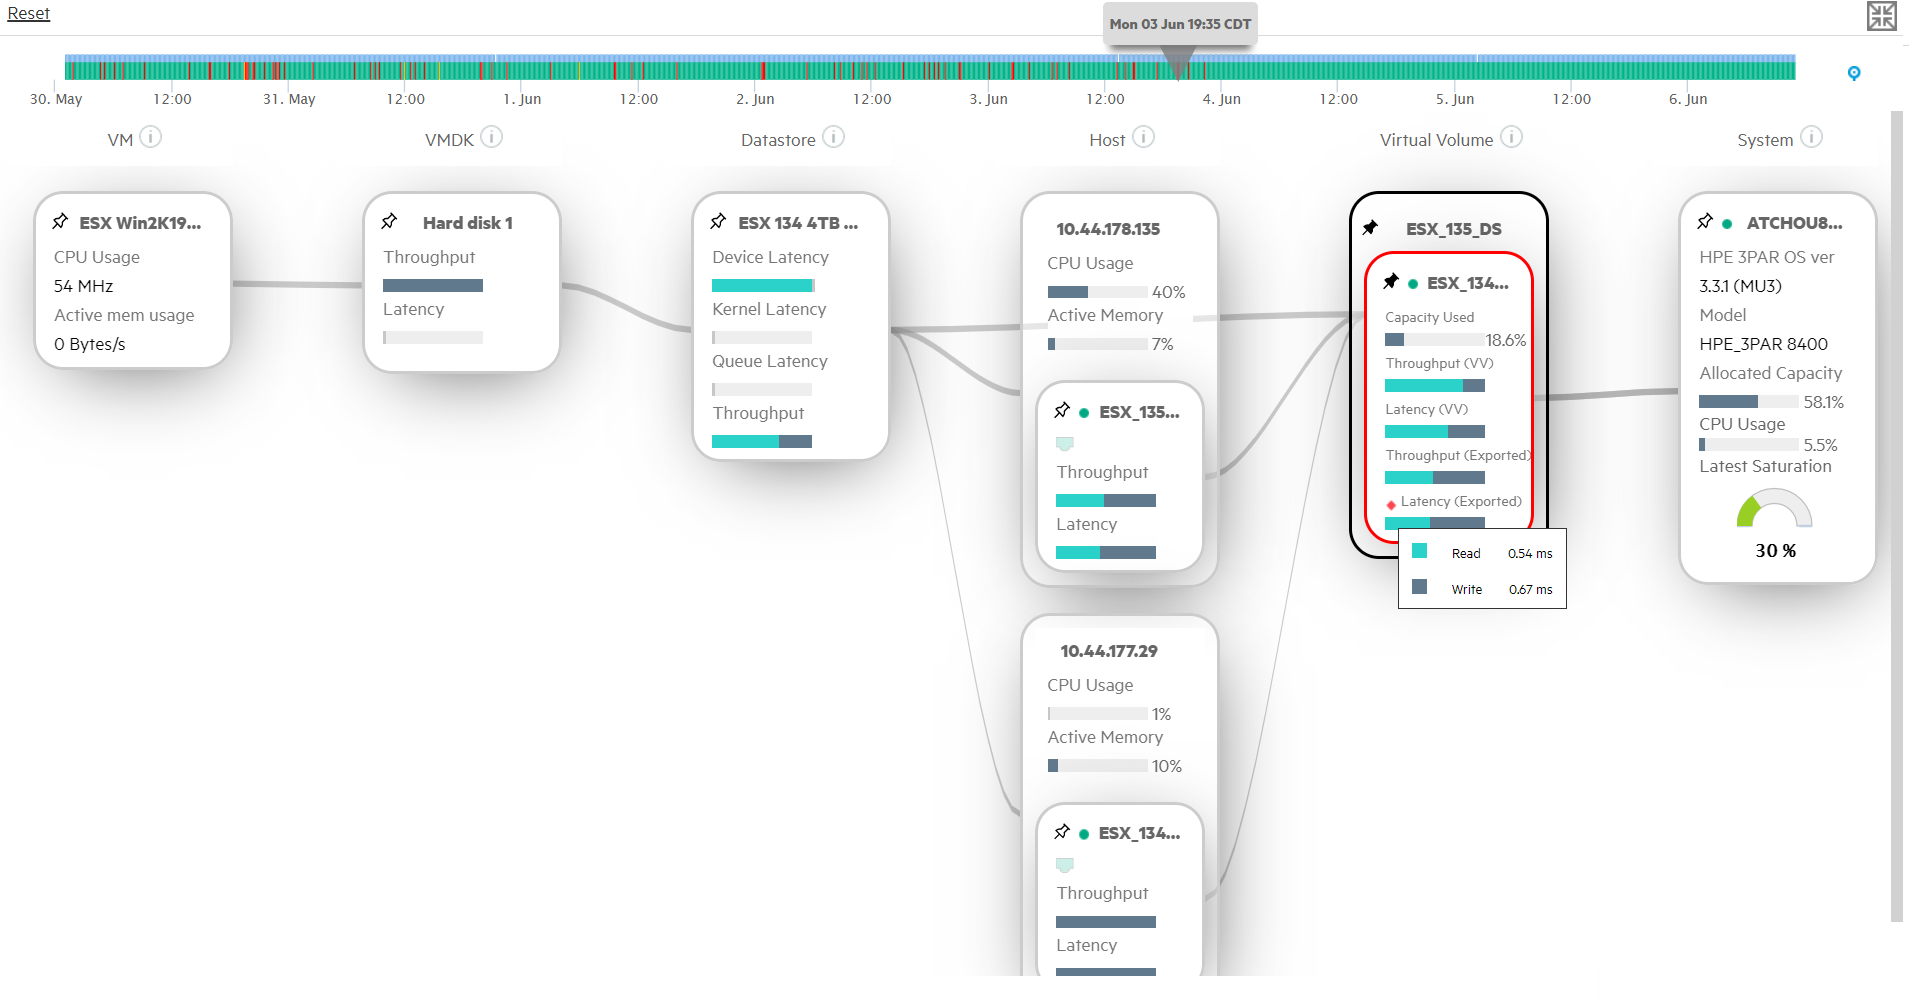Click the 30 % saturation value
This screenshot has width=1909, height=1001.
(x=1776, y=551)
